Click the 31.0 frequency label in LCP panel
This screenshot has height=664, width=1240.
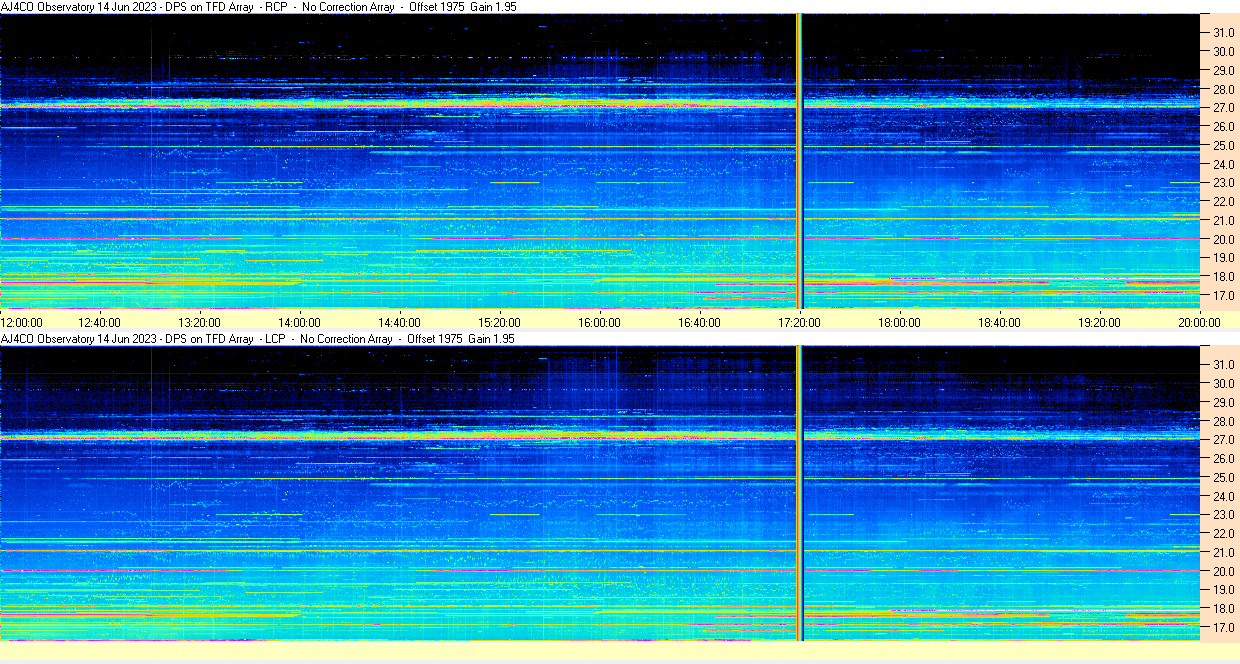[1223, 364]
